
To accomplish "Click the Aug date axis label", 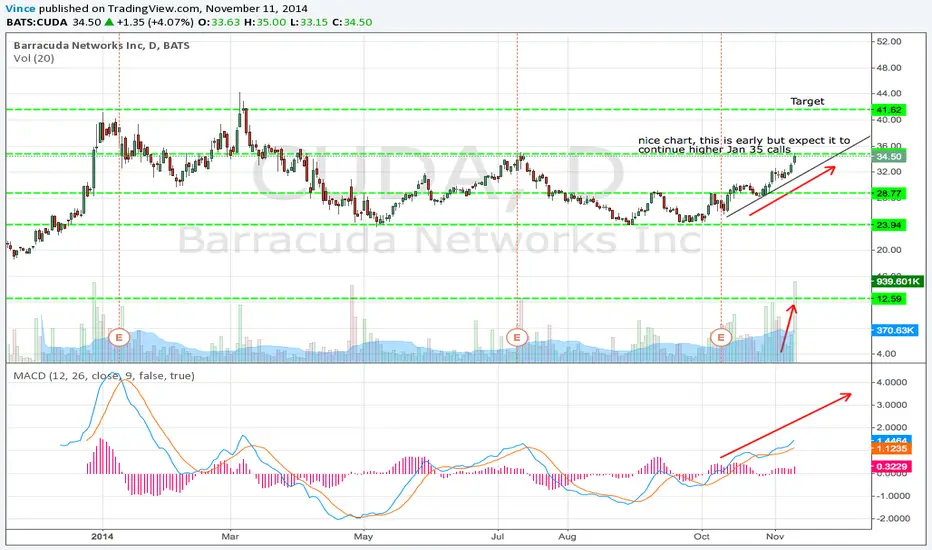I will pyautogui.click(x=568, y=536).
